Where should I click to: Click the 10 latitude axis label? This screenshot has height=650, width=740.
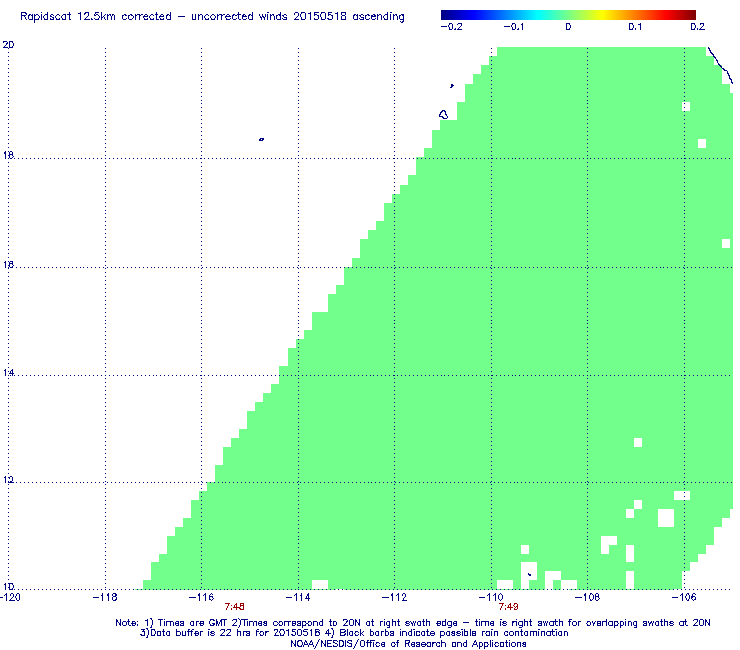tap(8, 586)
